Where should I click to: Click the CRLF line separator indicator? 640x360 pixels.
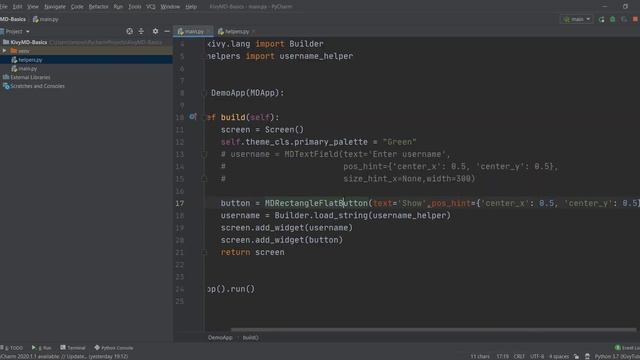pyautogui.click(x=519, y=356)
